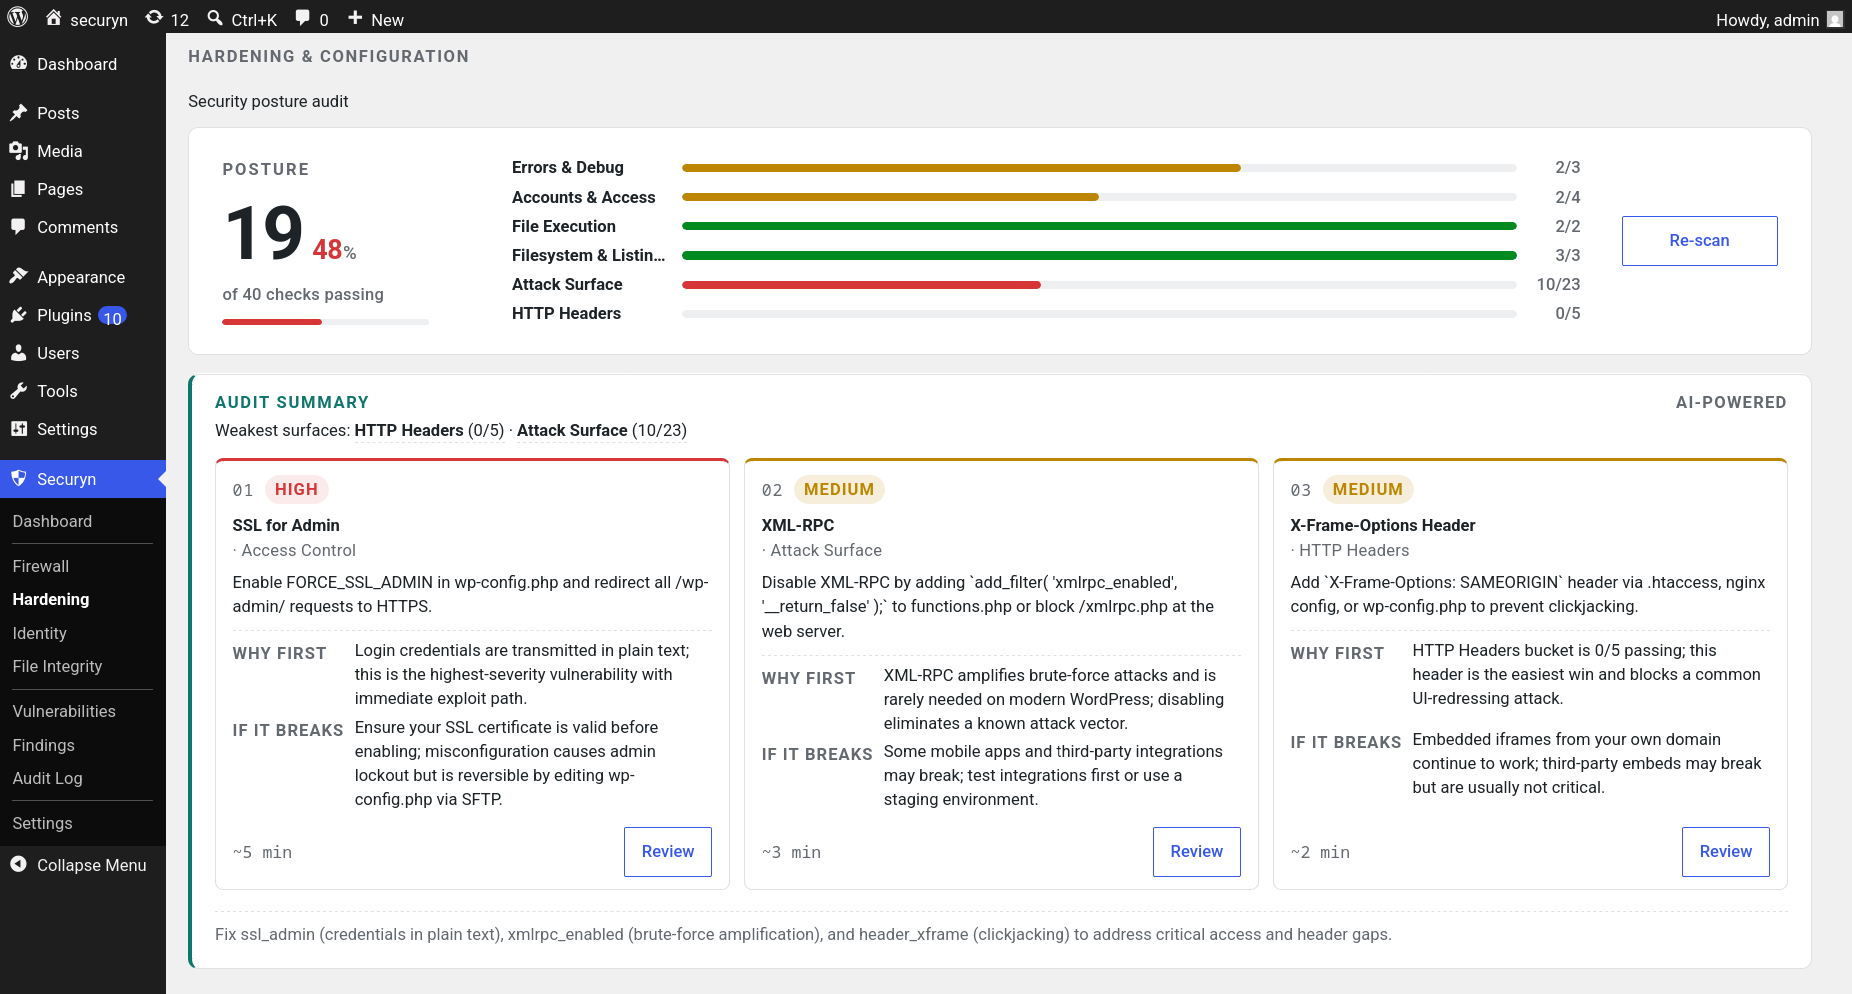Click Collapse Menu label
The width and height of the screenshot is (1852, 994).
pos(92,865)
